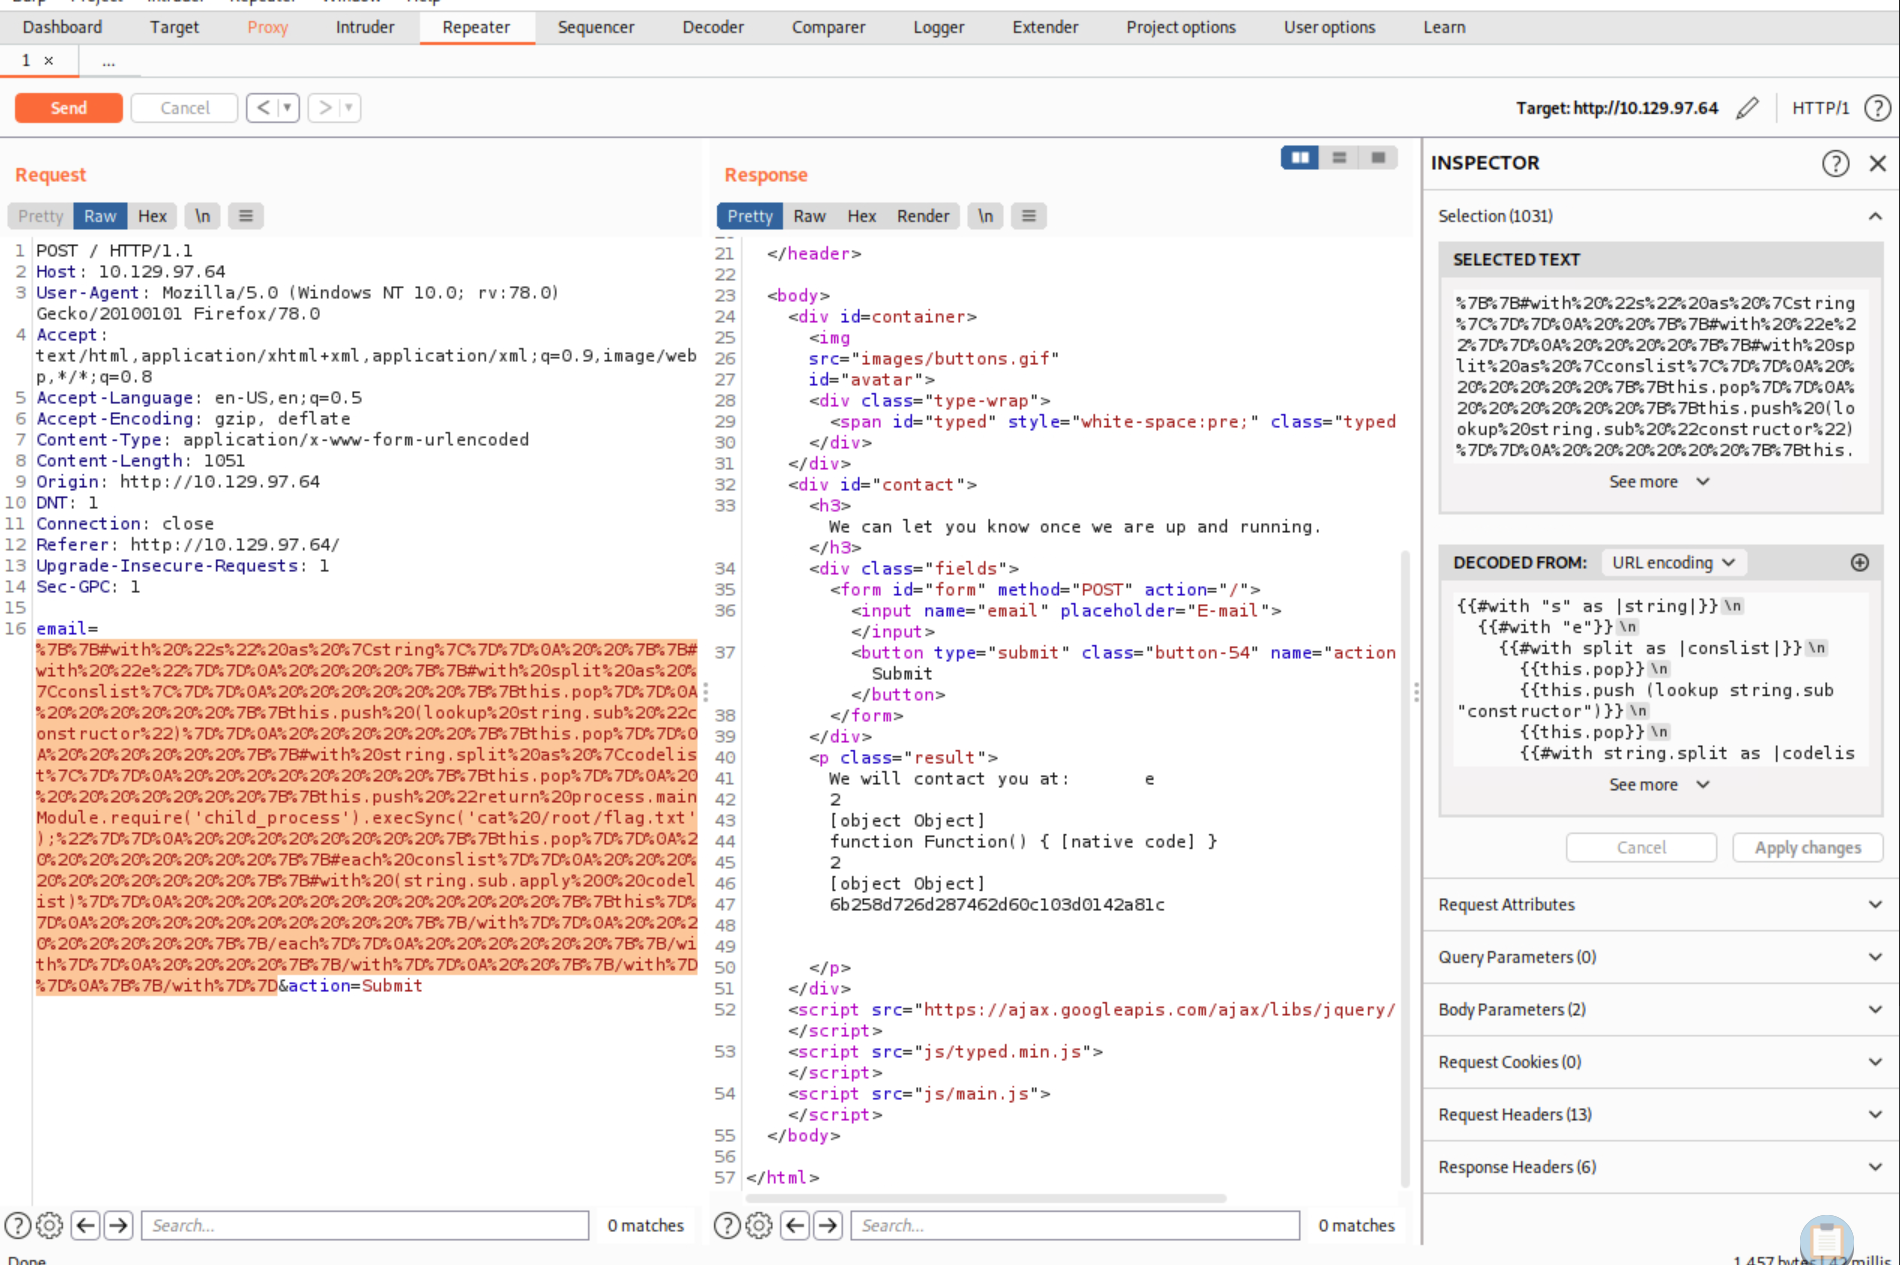Go to previous request search match

coord(86,1225)
